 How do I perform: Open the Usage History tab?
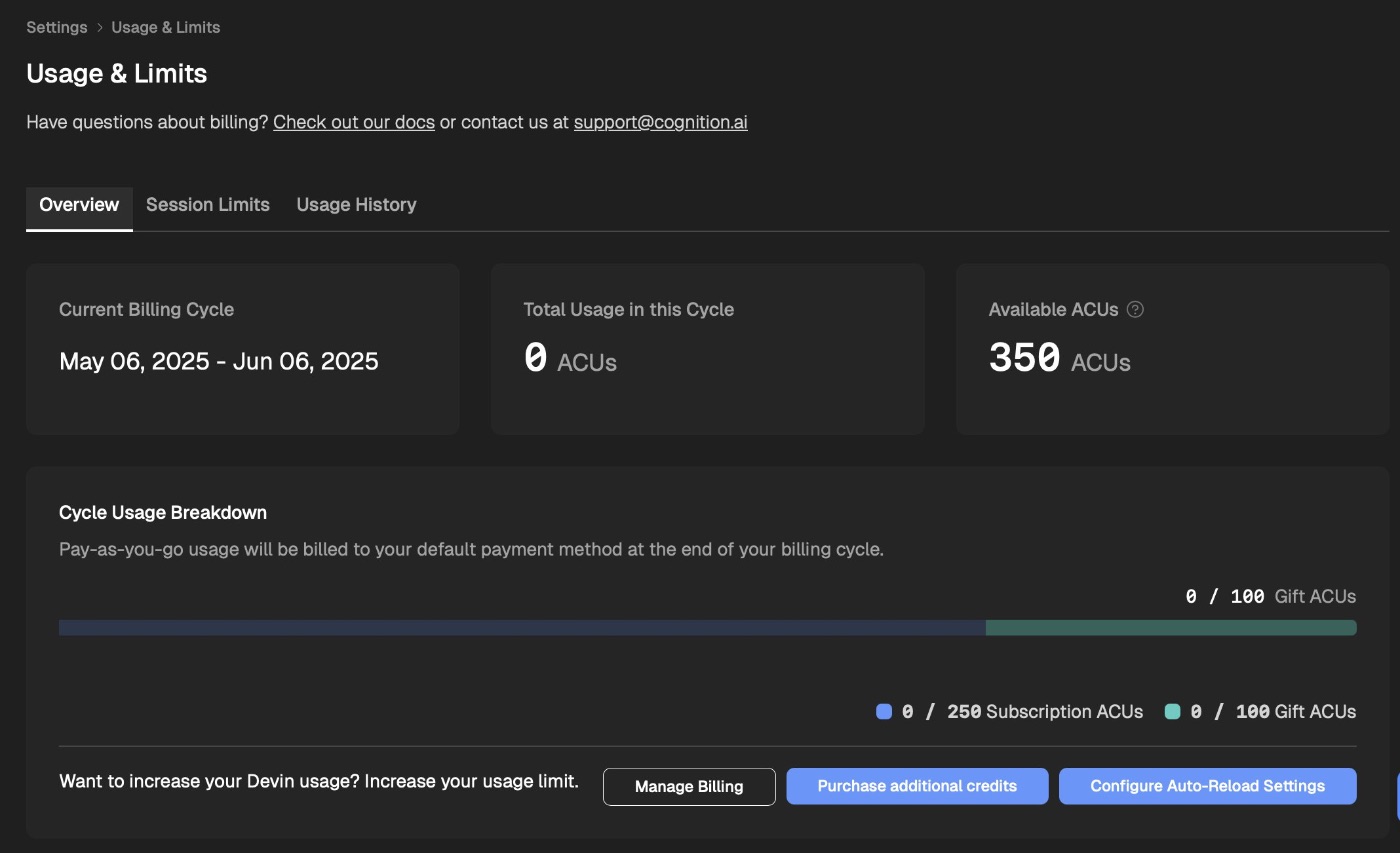pyautogui.click(x=356, y=205)
